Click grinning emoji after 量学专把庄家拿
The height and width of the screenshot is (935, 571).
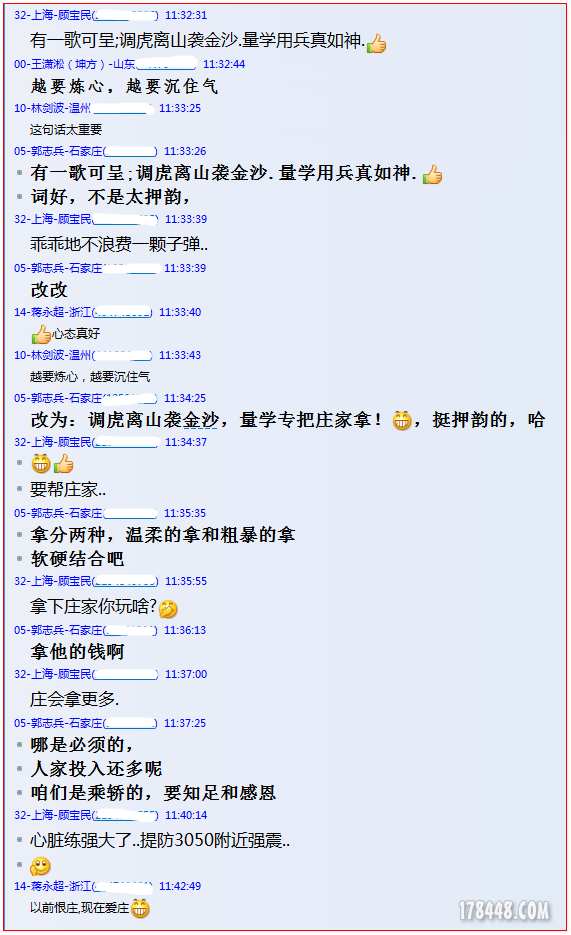(x=402, y=420)
